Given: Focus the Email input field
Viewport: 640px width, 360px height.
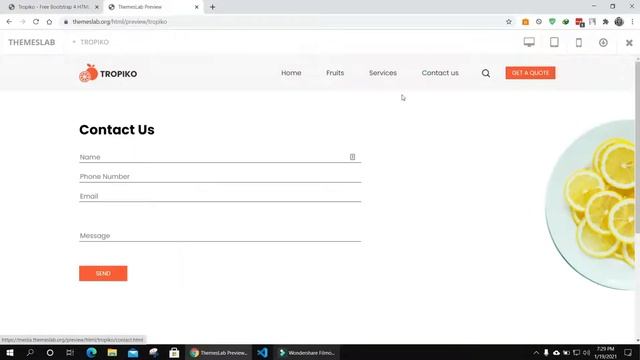Looking at the screenshot, I should click(x=220, y=196).
